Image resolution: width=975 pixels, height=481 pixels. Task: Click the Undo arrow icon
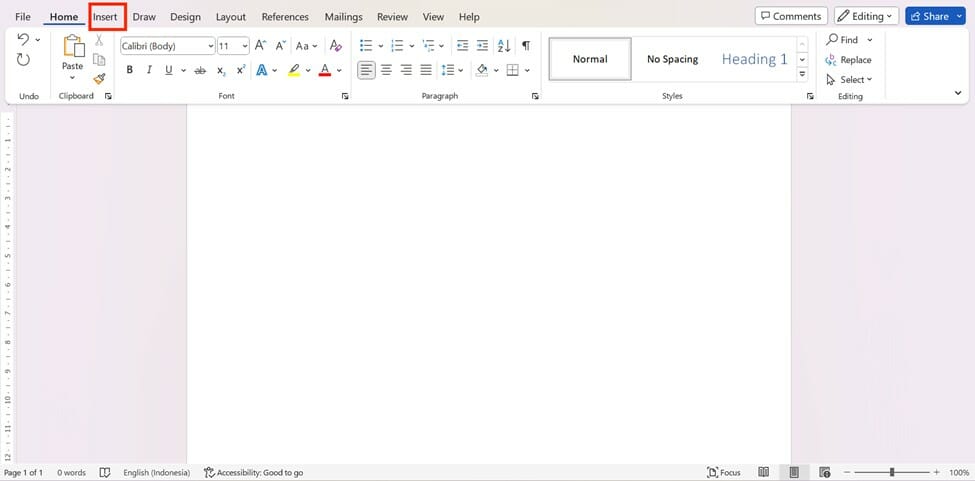(23, 40)
